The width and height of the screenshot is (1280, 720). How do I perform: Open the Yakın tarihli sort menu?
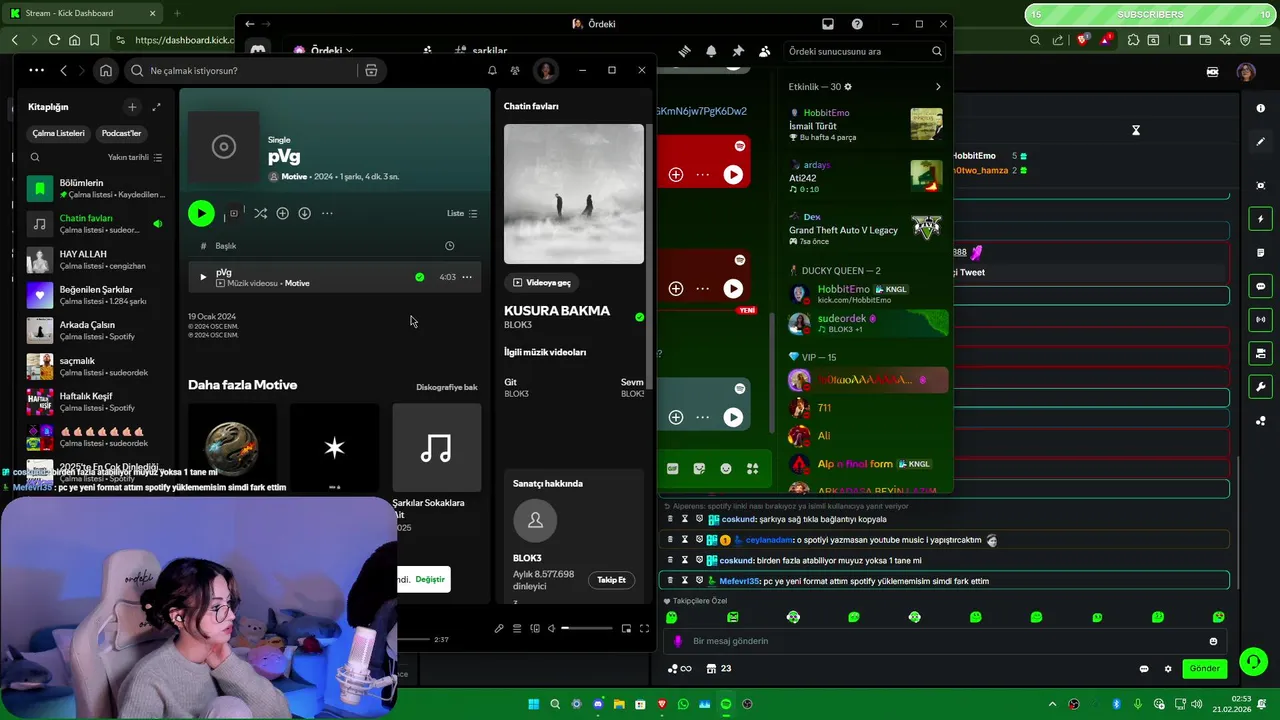[135, 157]
